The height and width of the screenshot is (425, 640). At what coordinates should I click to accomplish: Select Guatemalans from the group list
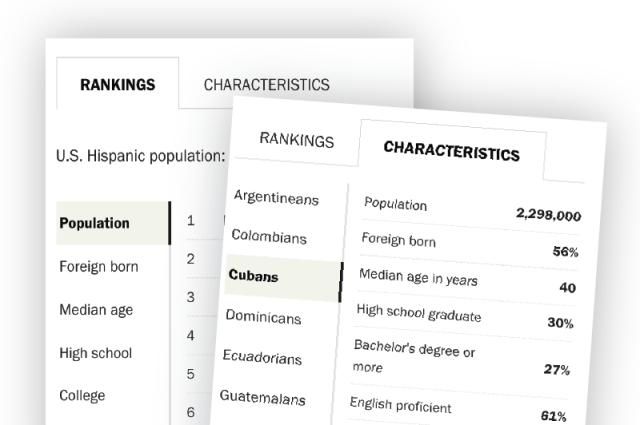click(261, 397)
